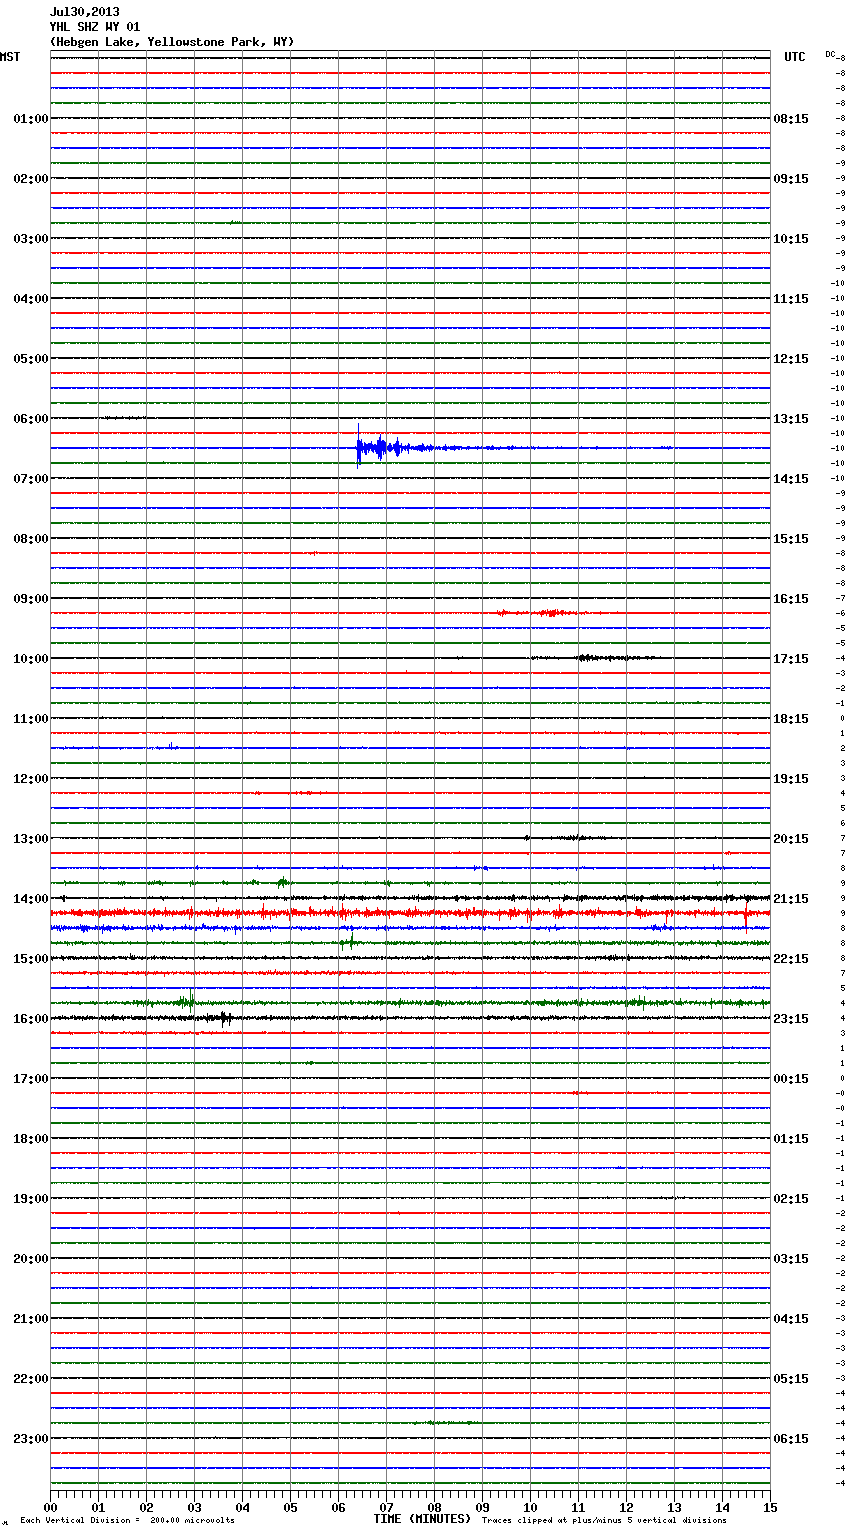
Task: Select the 03:00 MST hour label
Action: click(x=31, y=239)
